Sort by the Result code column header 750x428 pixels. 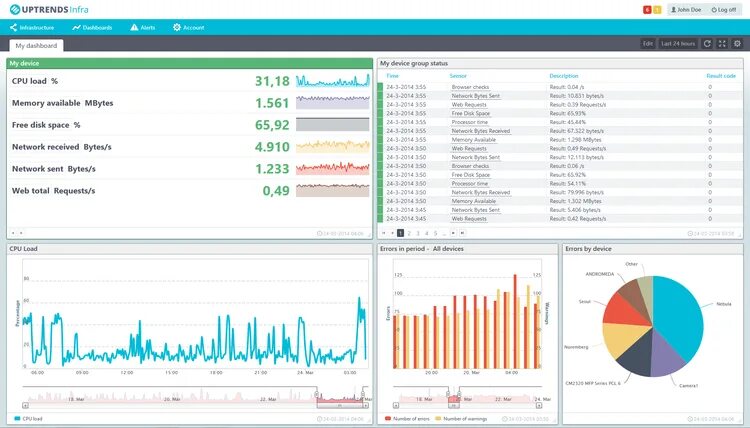721,76
